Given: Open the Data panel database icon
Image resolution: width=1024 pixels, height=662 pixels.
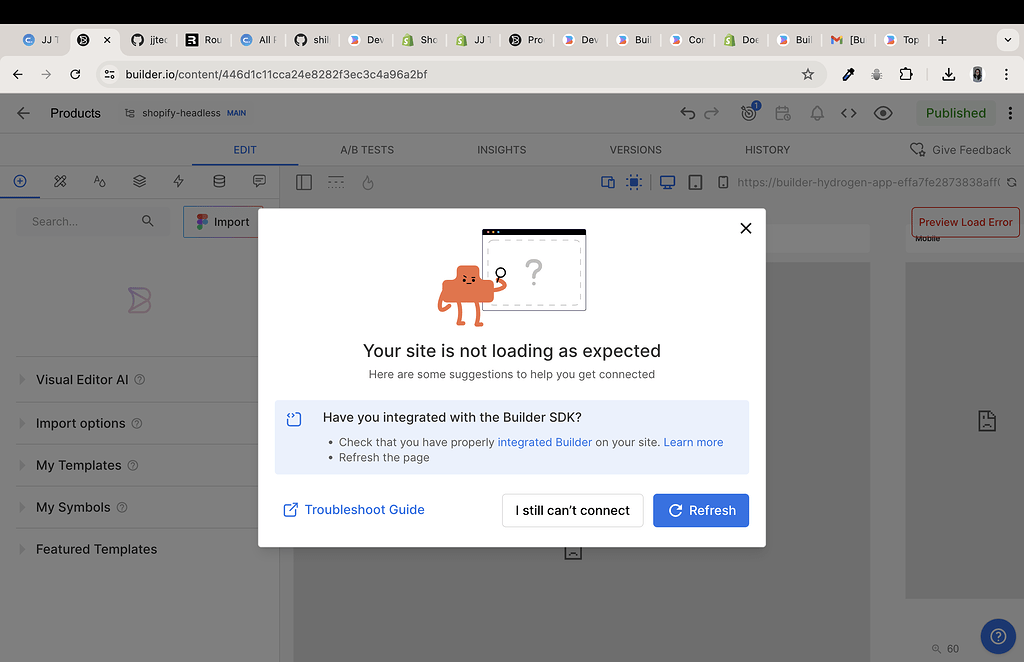Looking at the screenshot, I should click(219, 182).
